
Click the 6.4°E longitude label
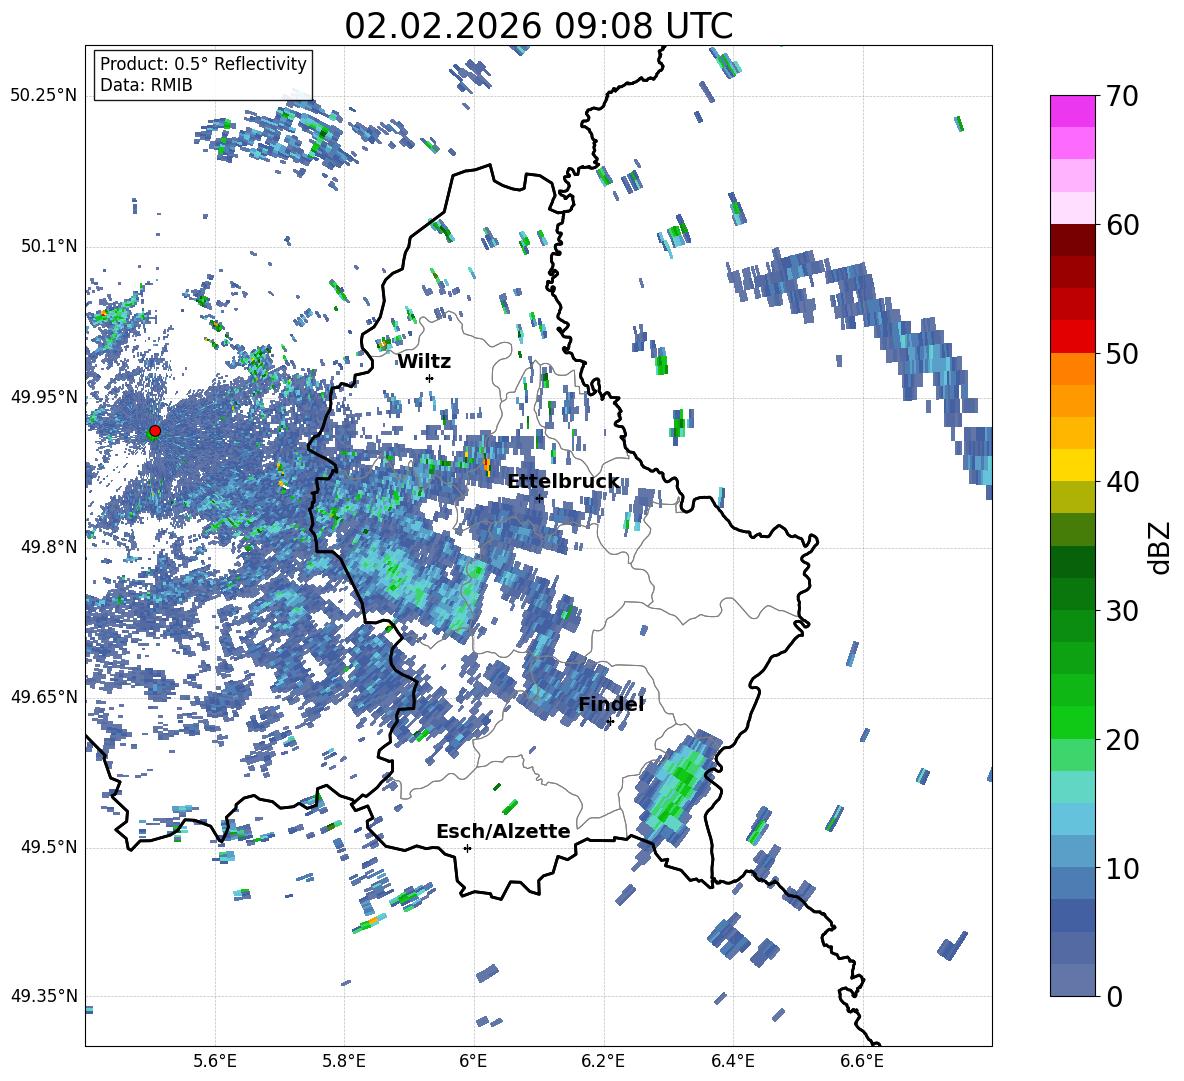pos(732,1061)
